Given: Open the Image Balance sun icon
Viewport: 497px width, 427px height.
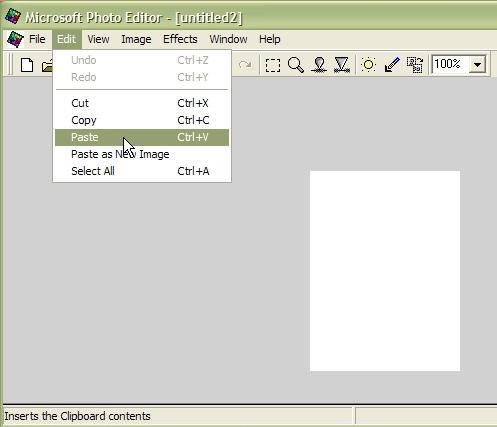Looking at the screenshot, I should (369, 65).
